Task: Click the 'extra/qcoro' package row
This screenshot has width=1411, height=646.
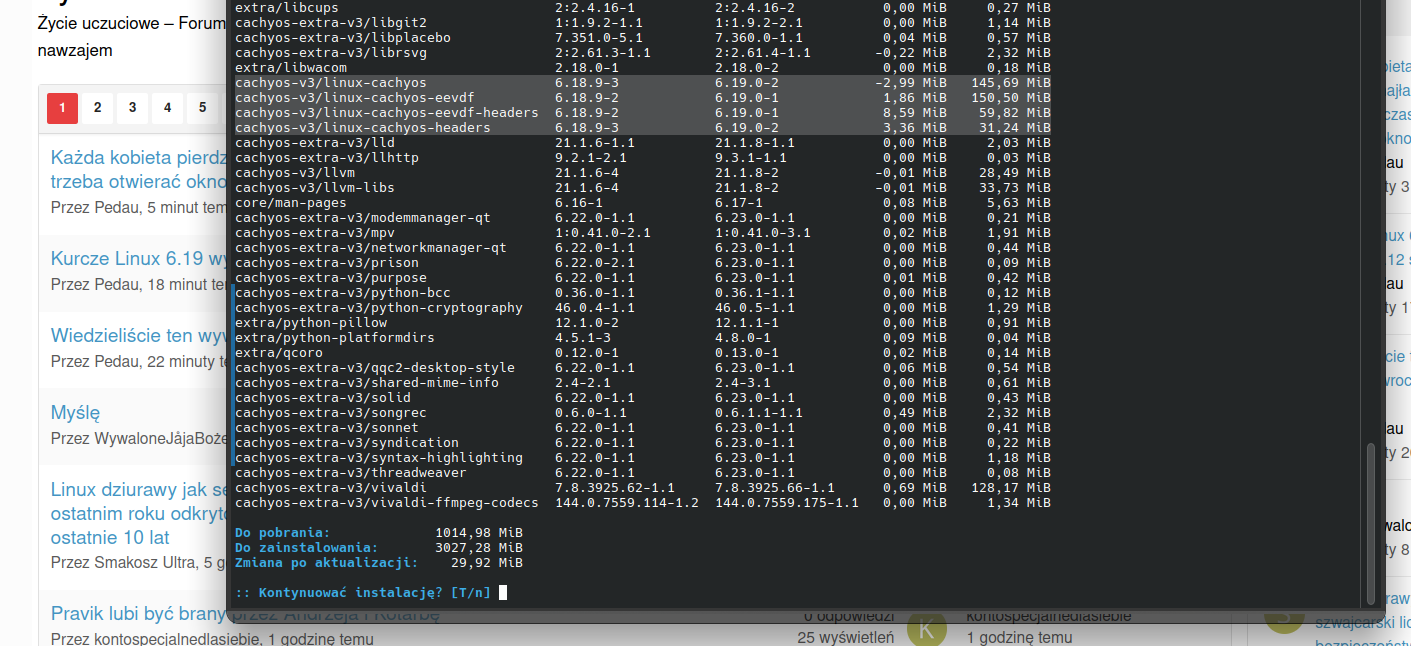Action: pos(643,353)
